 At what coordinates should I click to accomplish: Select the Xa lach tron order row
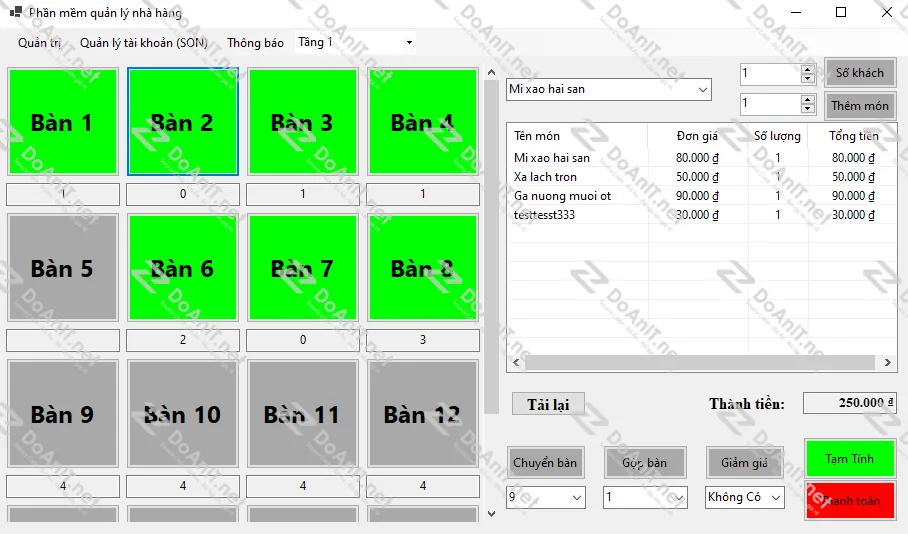(702, 177)
